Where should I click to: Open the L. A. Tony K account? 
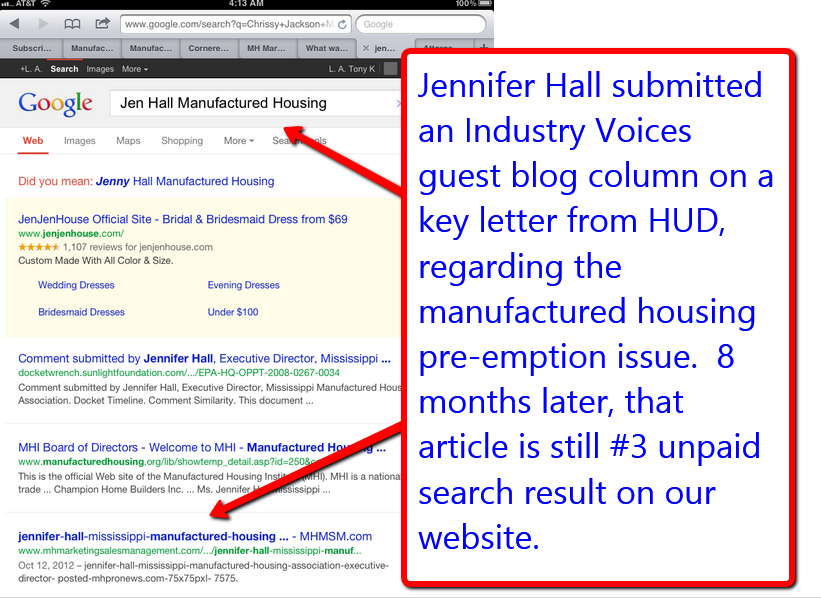tap(351, 69)
